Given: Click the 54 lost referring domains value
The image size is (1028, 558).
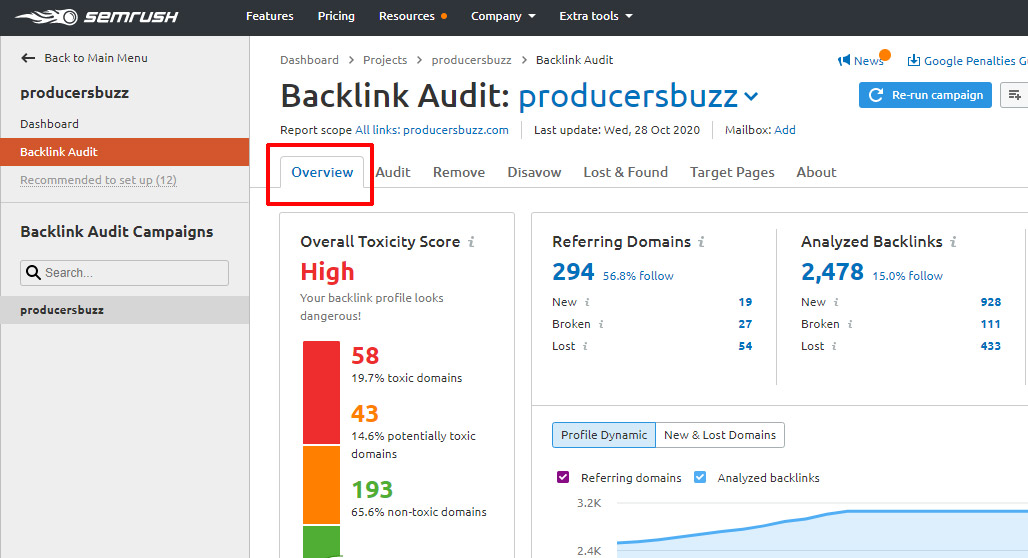Looking at the screenshot, I should tap(745, 346).
